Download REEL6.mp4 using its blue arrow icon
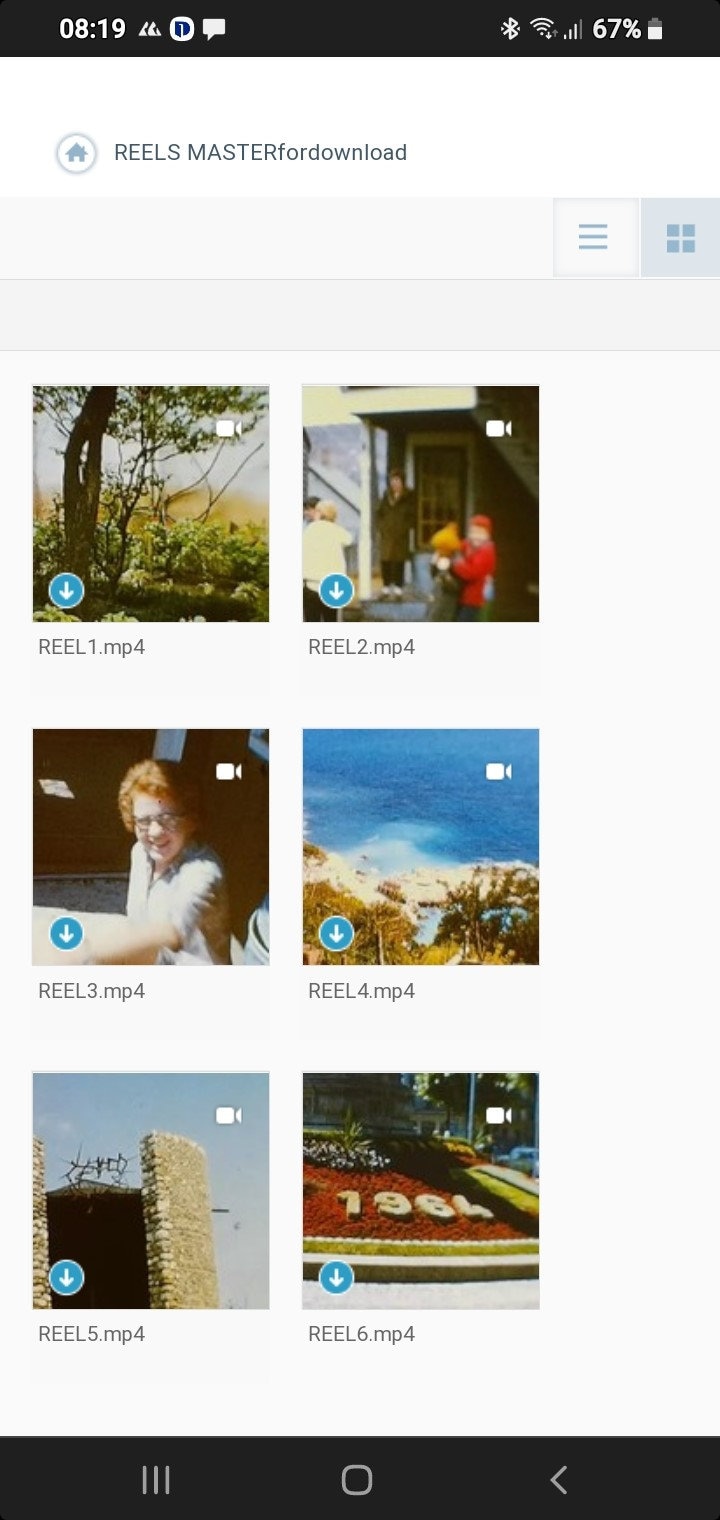The height and width of the screenshot is (1520, 720). click(336, 1277)
